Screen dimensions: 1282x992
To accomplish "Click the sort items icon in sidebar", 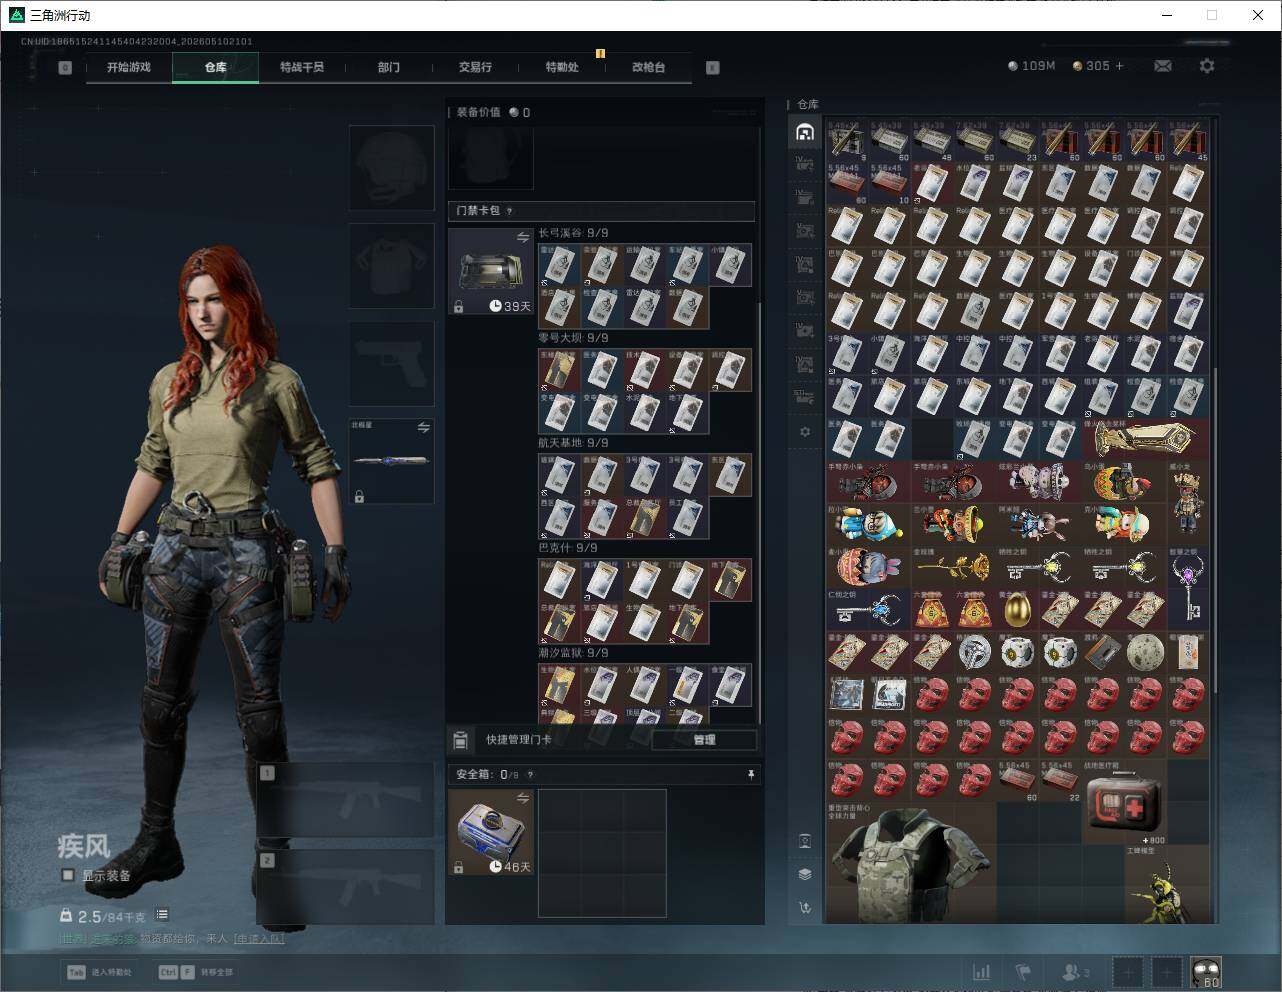I will (805, 908).
